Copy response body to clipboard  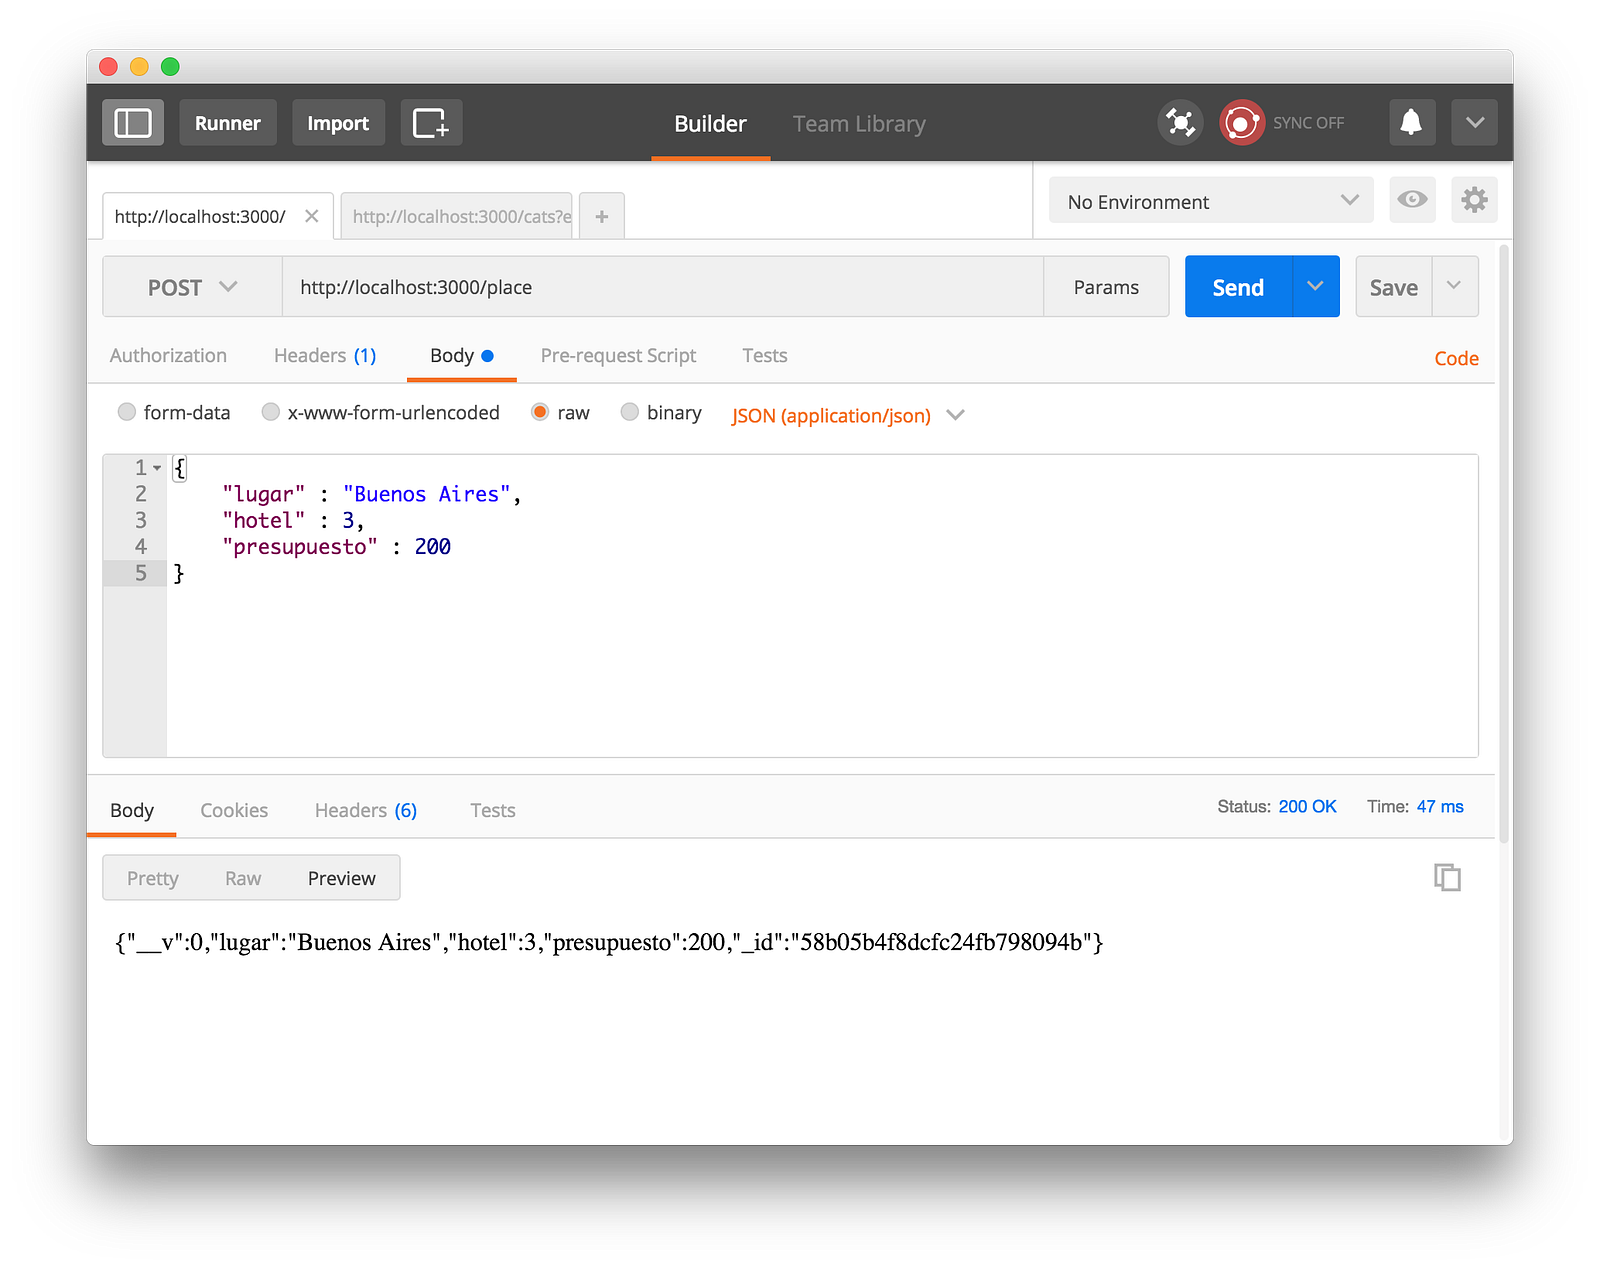1447,877
